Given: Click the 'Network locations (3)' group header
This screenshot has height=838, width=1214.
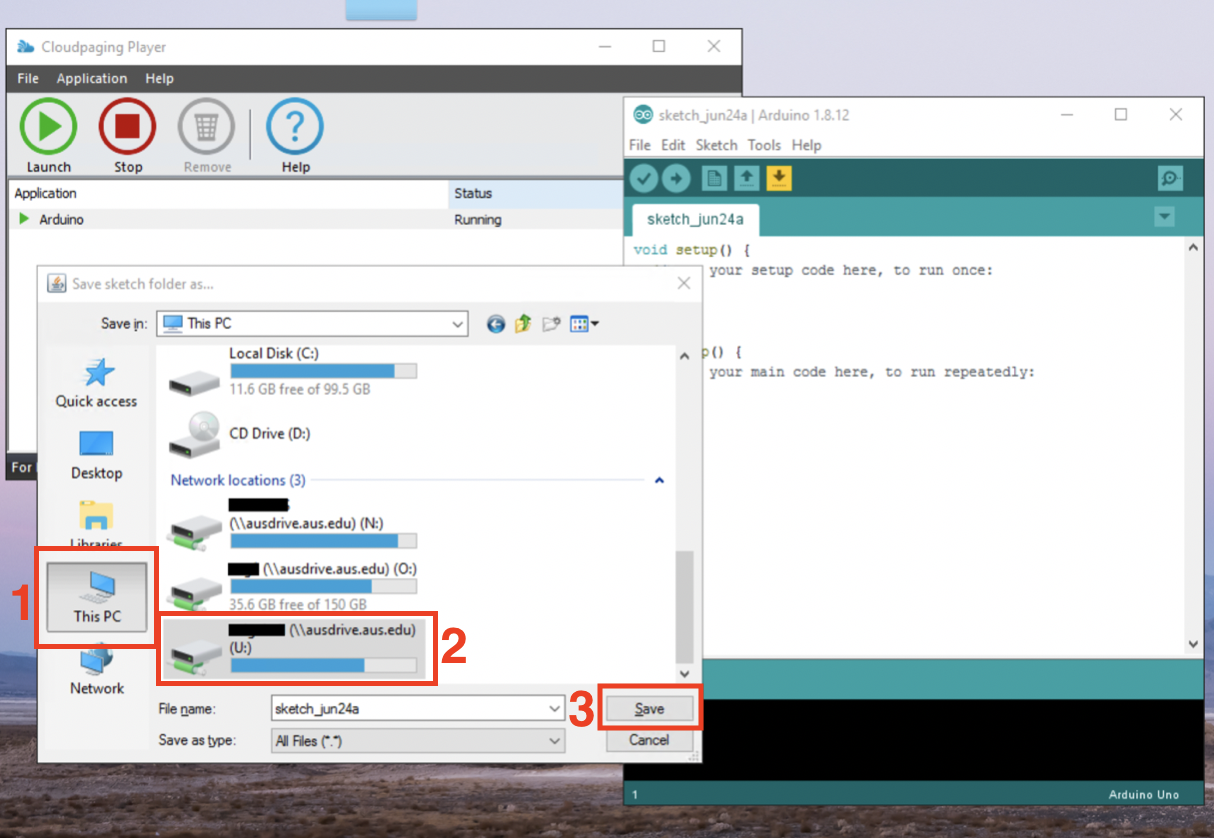Looking at the screenshot, I should pyautogui.click(x=238, y=481).
